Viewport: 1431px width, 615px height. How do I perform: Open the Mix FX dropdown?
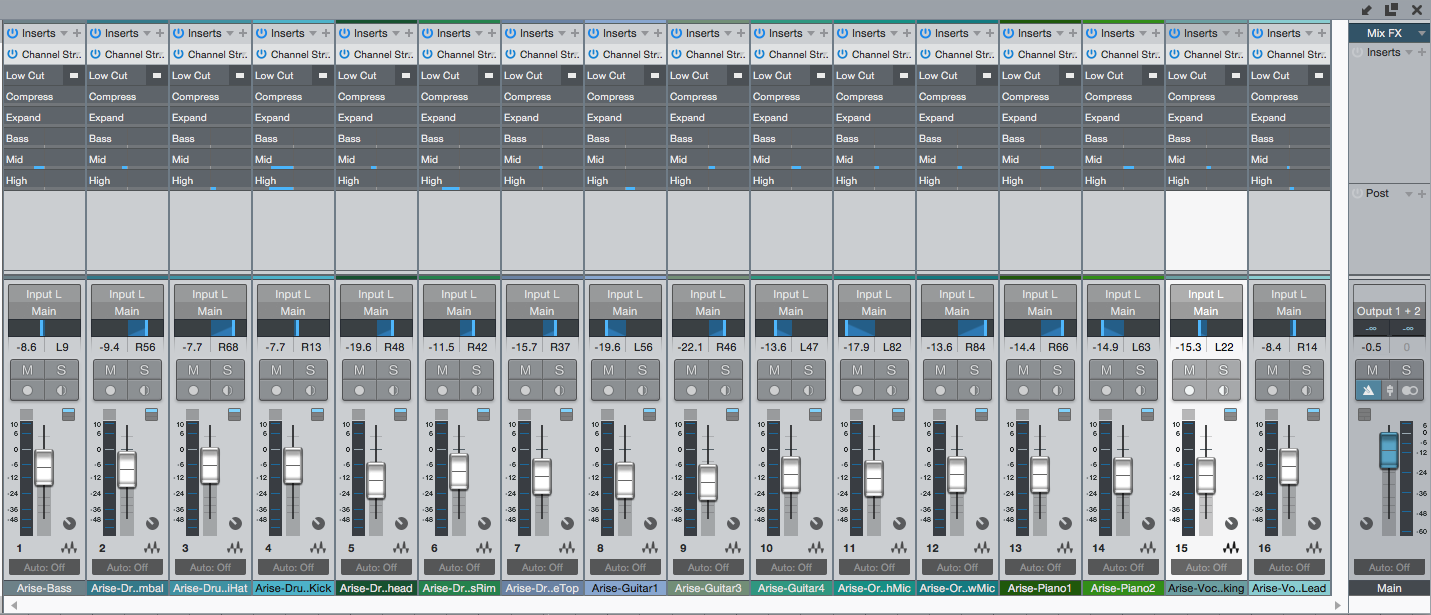click(x=1422, y=33)
